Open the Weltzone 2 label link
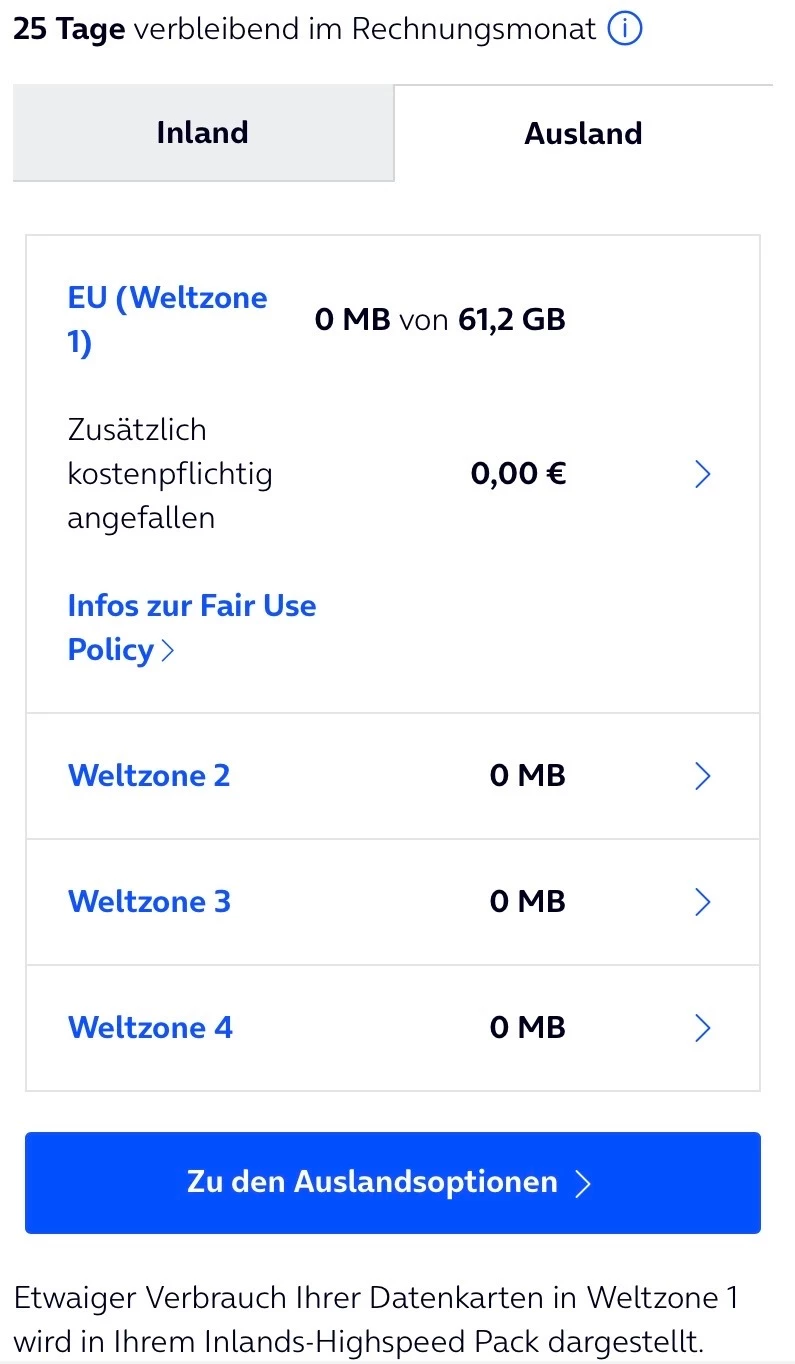Viewport: 795px width, 1364px height. (x=149, y=775)
